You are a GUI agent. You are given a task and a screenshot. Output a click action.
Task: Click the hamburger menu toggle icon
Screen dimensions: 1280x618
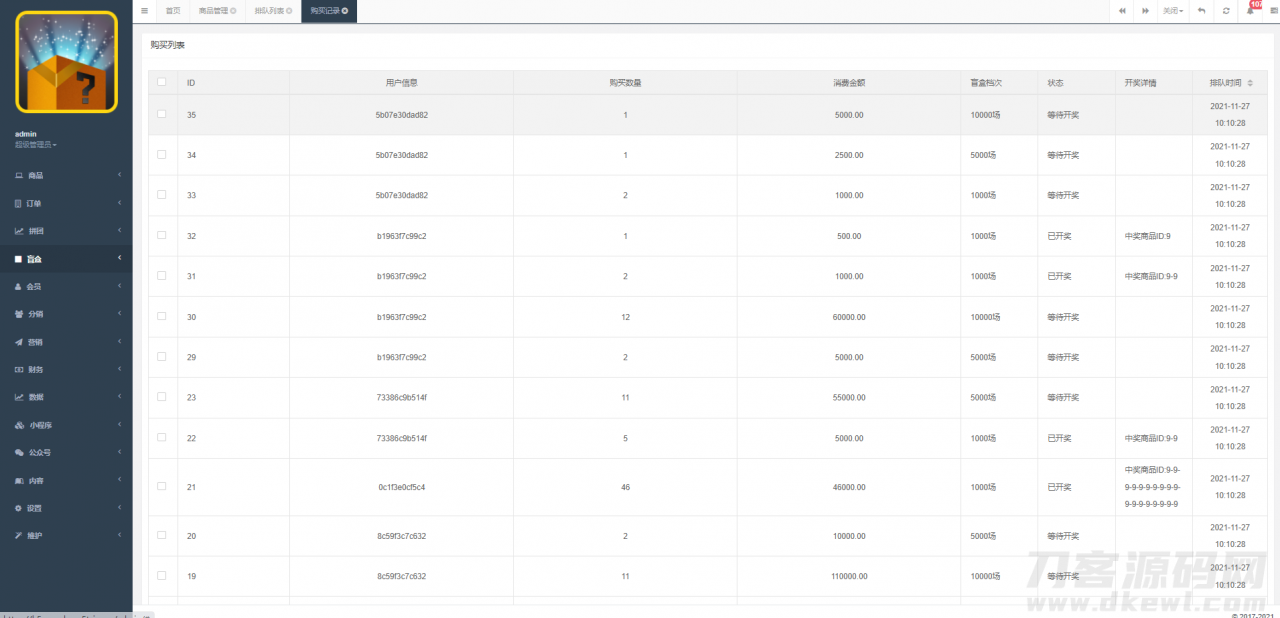pos(144,11)
